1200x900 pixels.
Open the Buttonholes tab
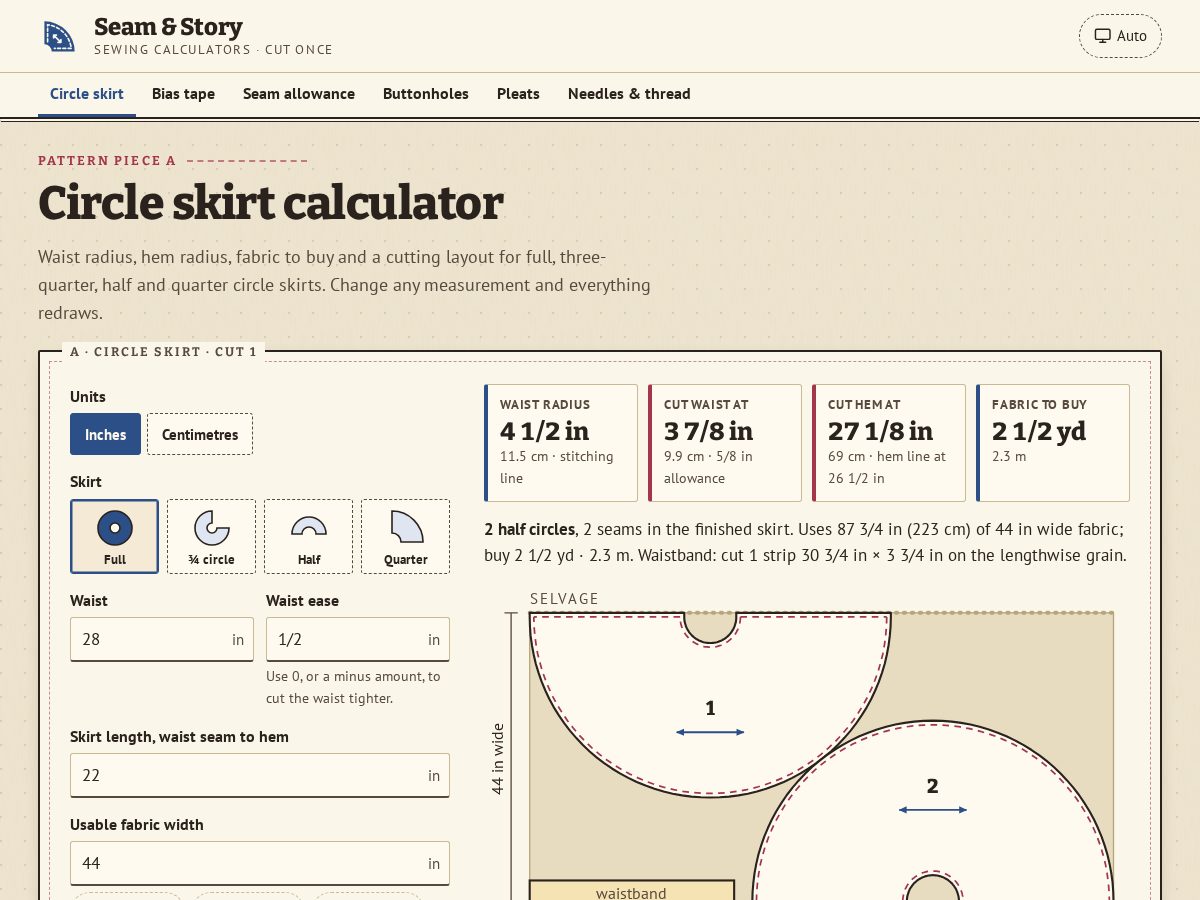click(426, 94)
